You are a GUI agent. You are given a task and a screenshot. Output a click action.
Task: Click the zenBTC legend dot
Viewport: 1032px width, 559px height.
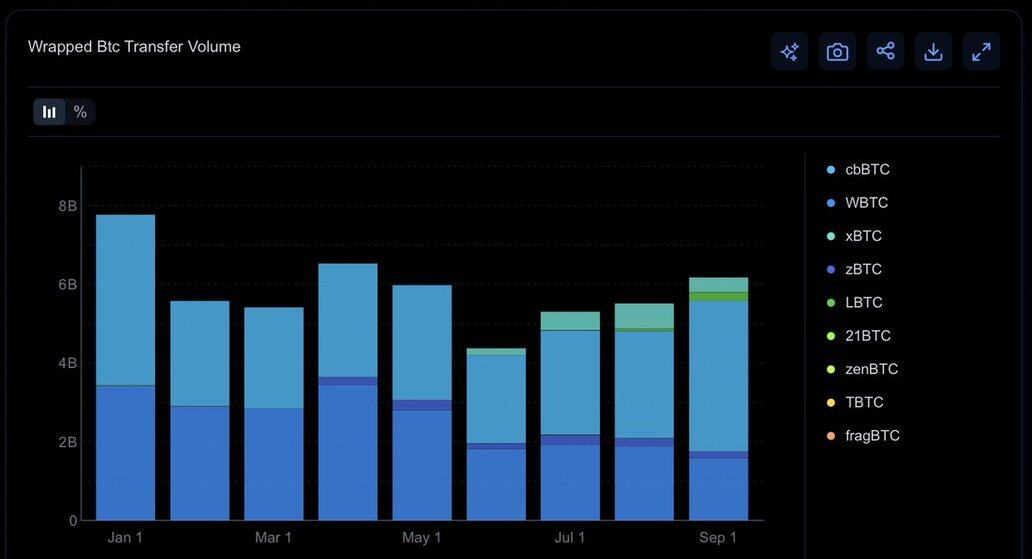pos(831,369)
